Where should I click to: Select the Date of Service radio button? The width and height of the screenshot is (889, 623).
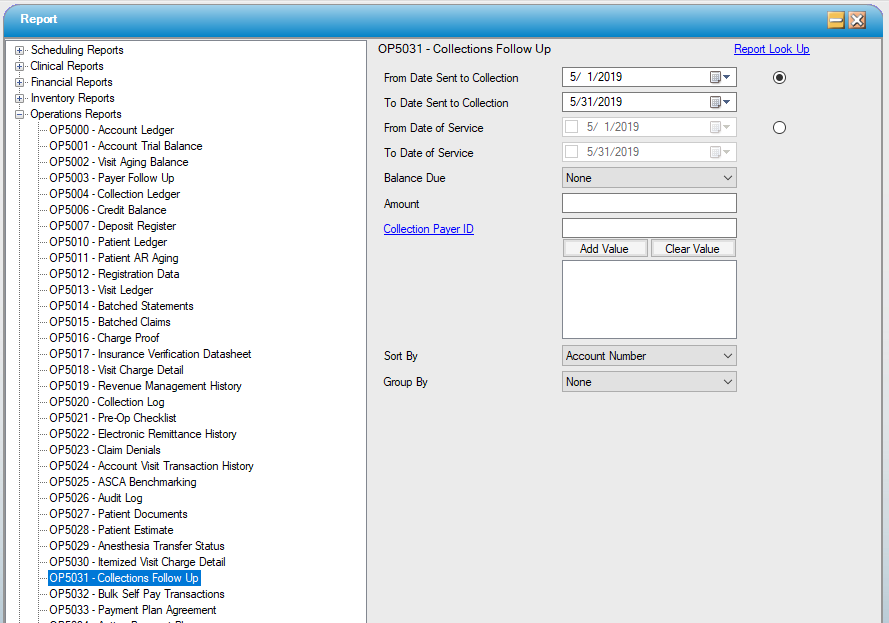779,127
